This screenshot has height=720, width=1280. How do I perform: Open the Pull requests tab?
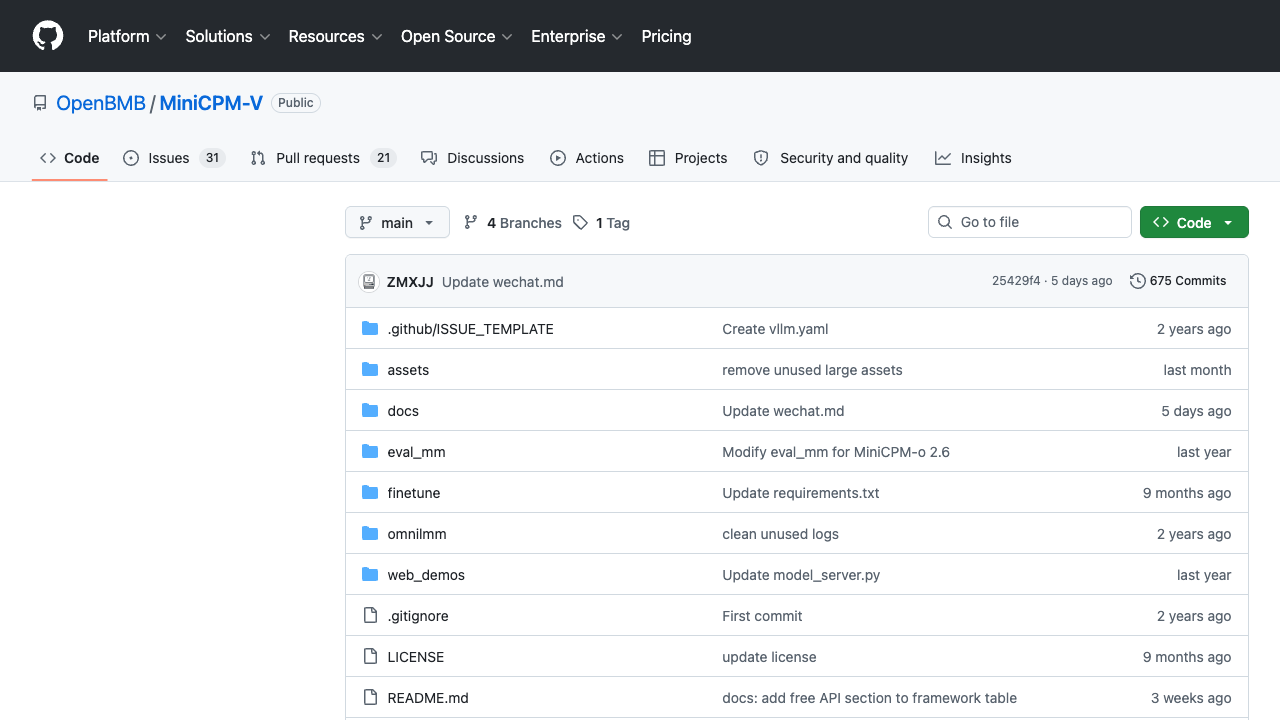pyautogui.click(x=323, y=158)
